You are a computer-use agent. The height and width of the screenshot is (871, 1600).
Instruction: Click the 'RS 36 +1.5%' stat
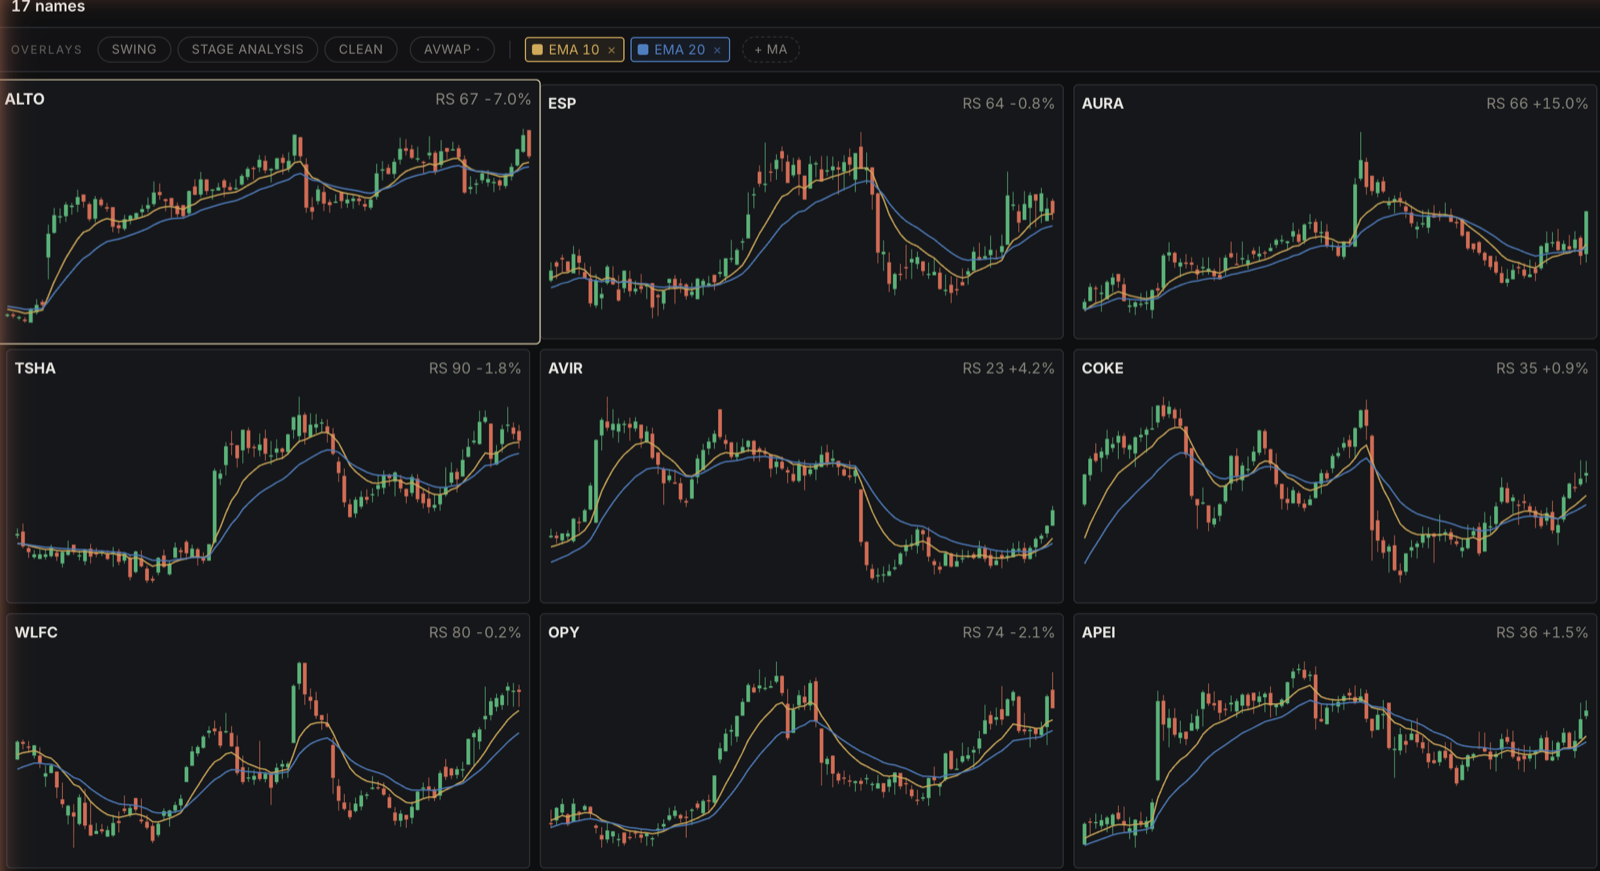(x=1542, y=632)
